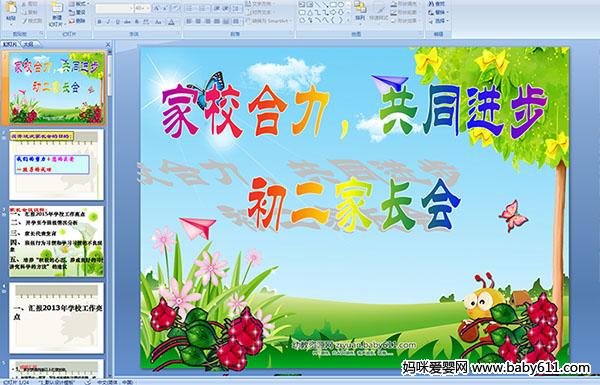The image size is (600, 385).
Task: Click the font color A icon
Action: click(x=171, y=22)
